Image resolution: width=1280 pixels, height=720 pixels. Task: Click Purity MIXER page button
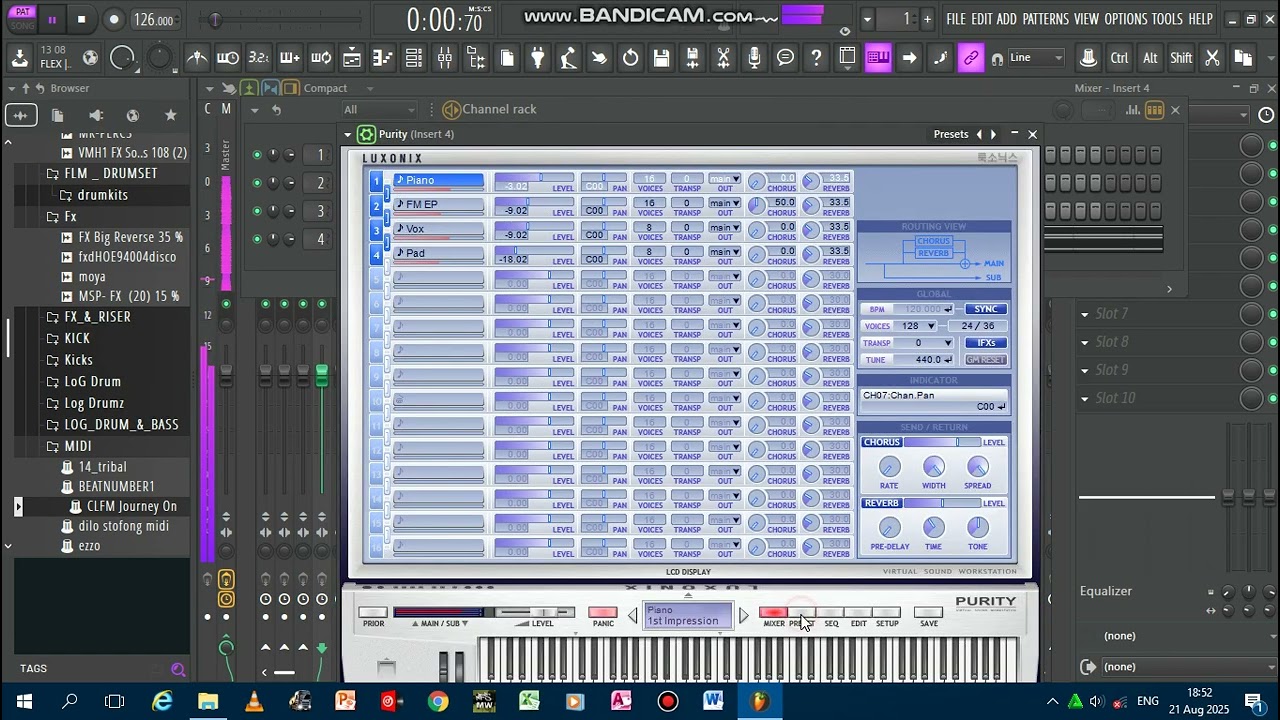pos(774,613)
